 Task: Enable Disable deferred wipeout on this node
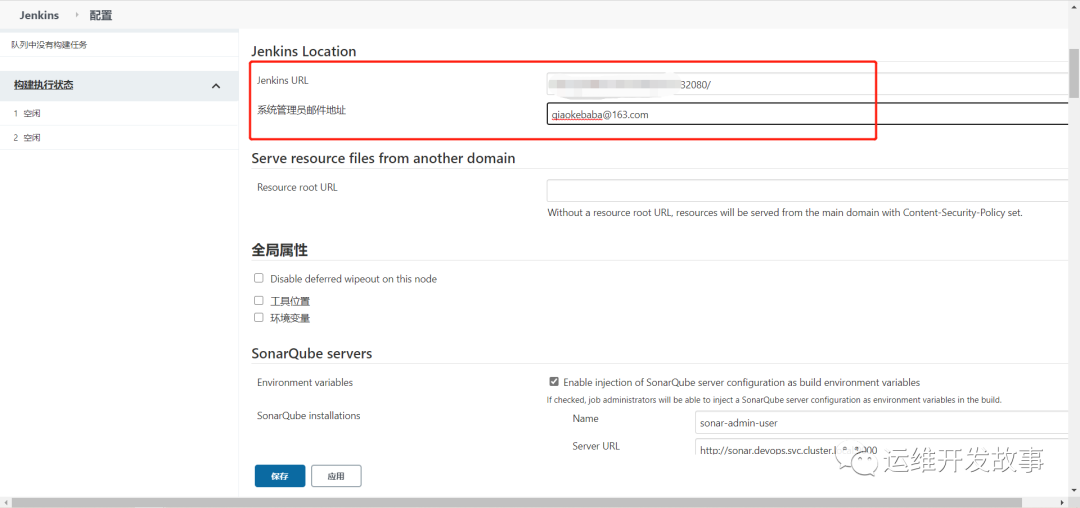tap(259, 278)
